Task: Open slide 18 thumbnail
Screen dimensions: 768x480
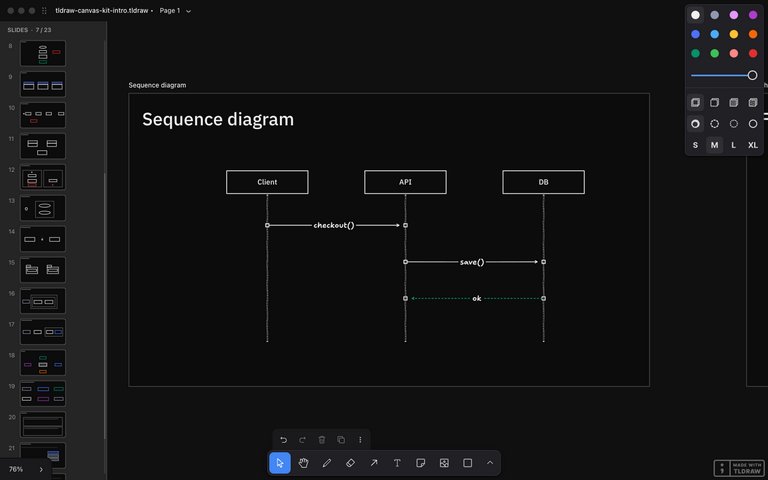Action: point(43,363)
